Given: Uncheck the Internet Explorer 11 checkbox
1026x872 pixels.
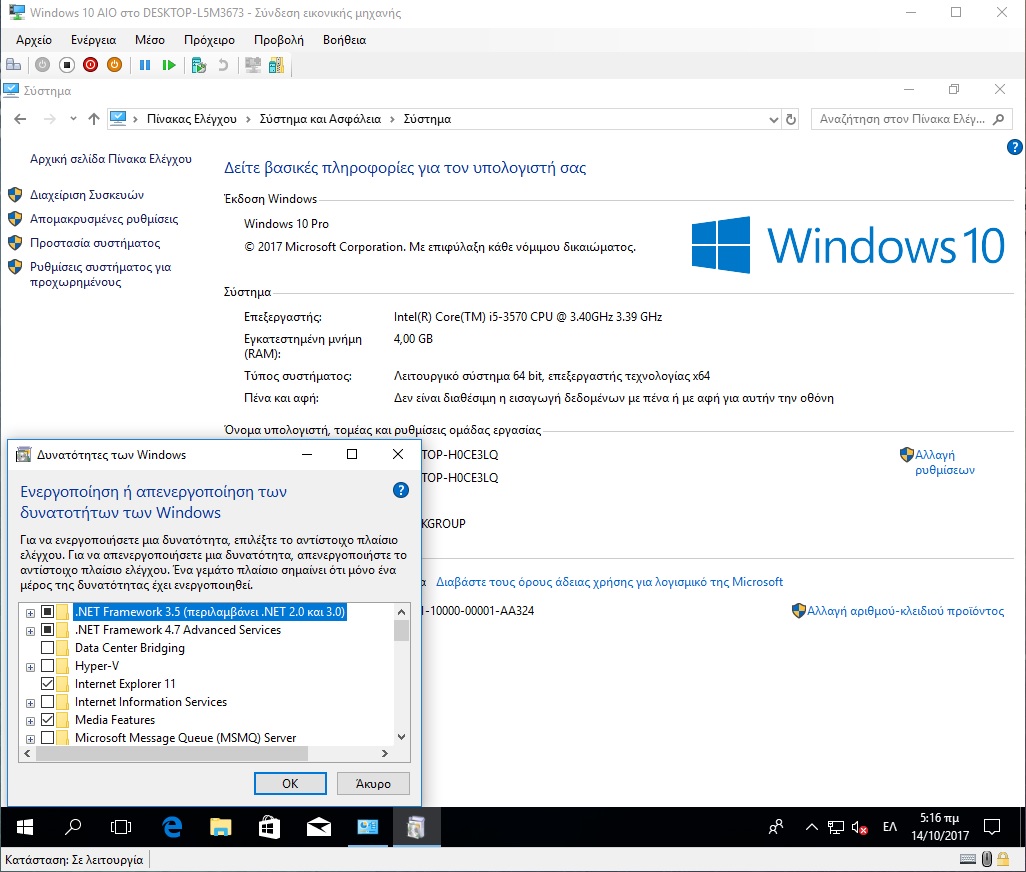Looking at the screenshot, I should pos(47,684).
